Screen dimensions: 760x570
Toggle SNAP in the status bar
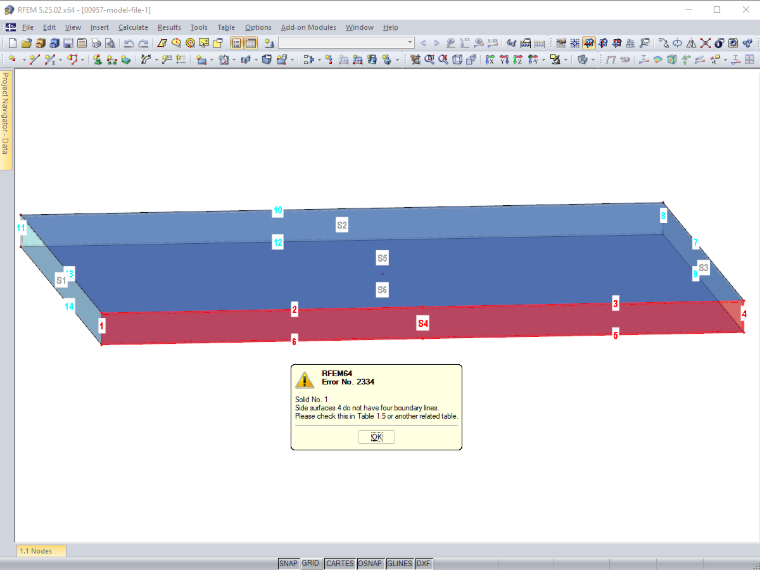(288, 563)
